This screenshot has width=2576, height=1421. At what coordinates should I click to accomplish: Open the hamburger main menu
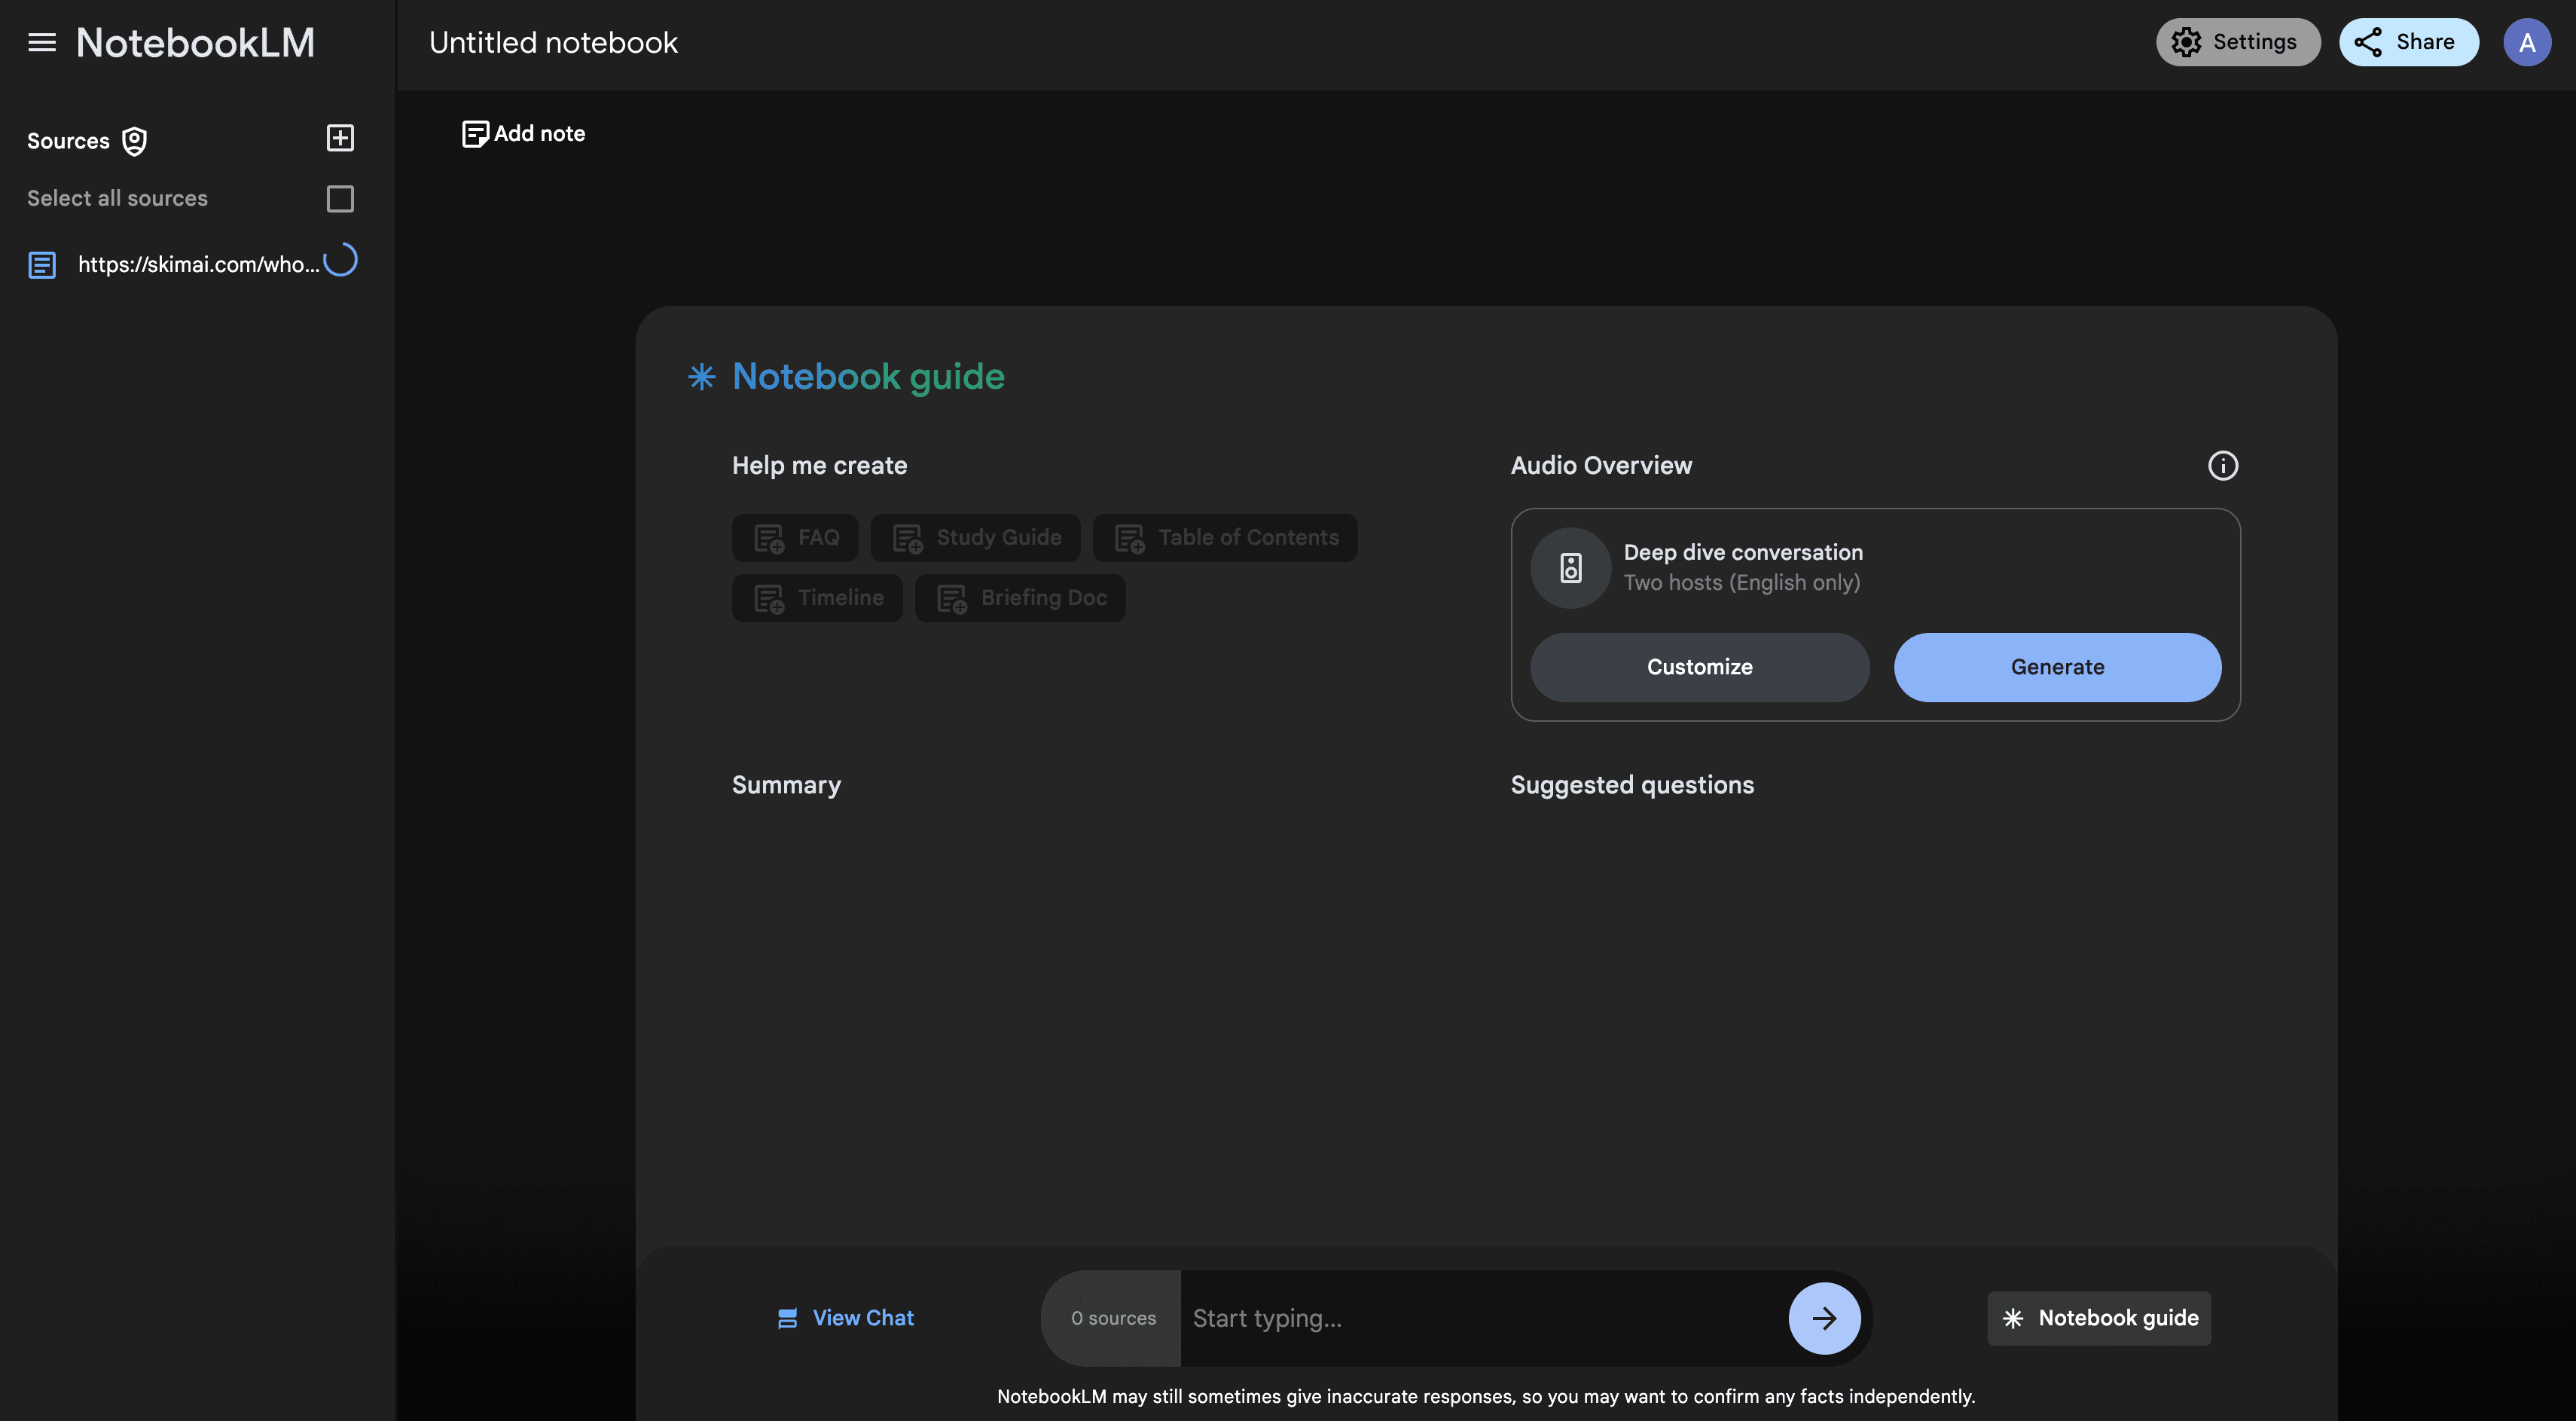pyautogui.click(x=42, y=42)
